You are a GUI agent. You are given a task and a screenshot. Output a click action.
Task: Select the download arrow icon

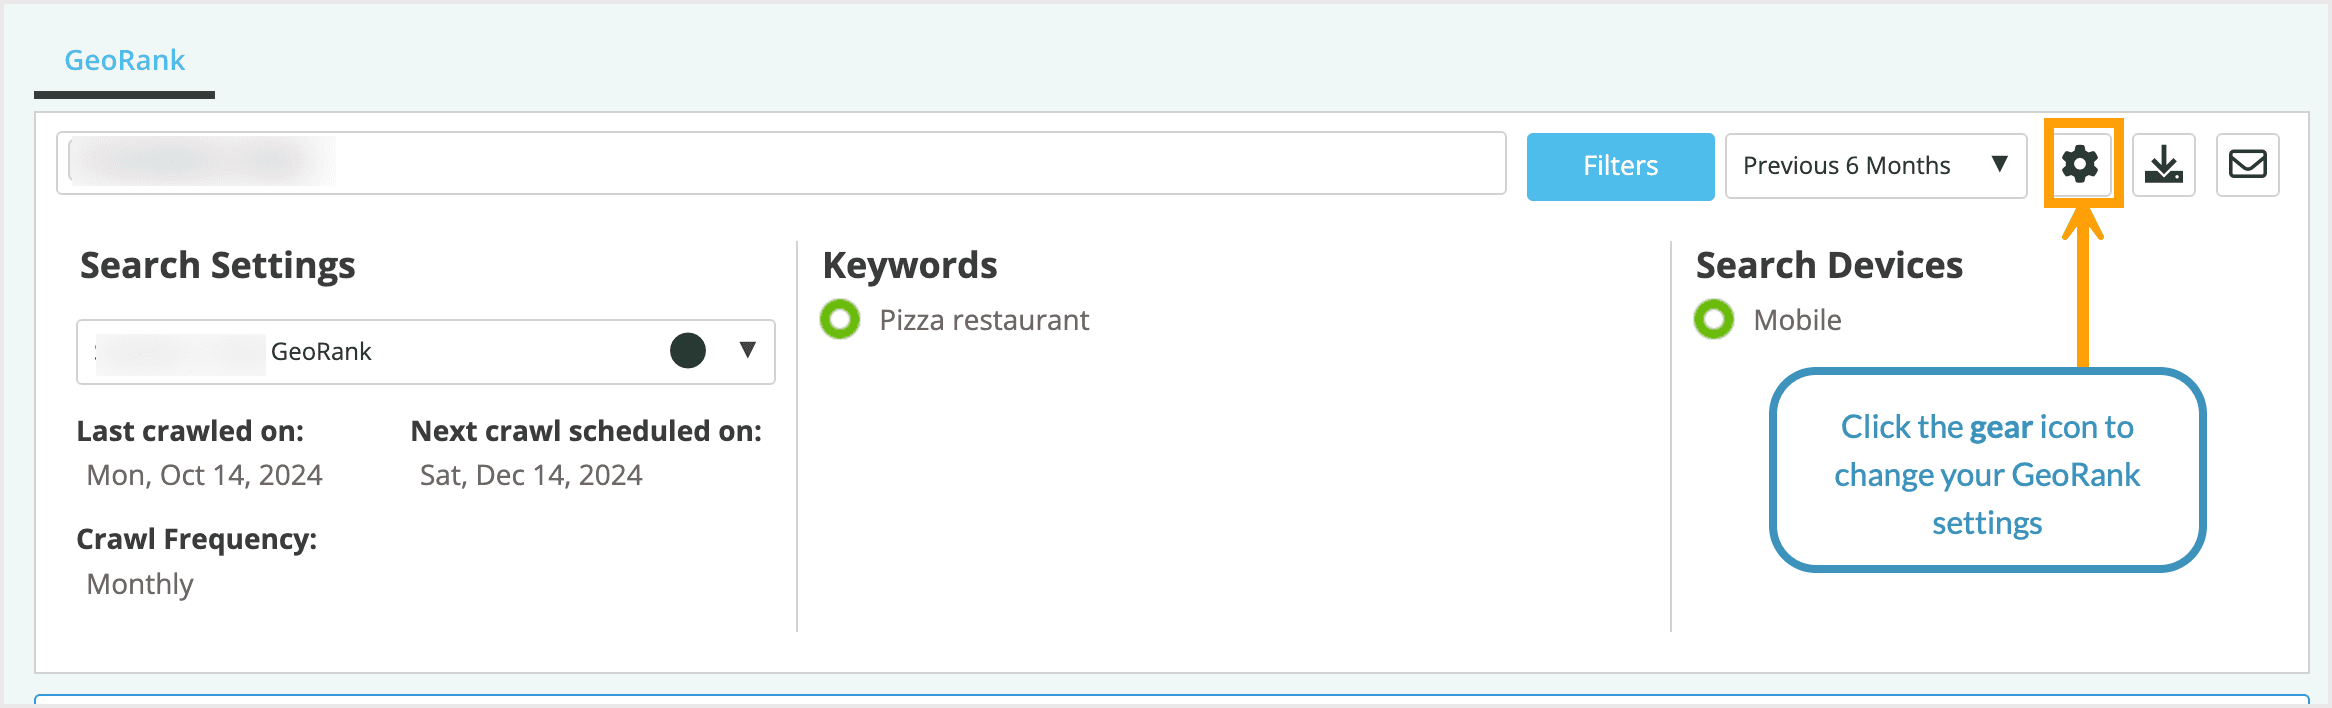pos(2163,165)
